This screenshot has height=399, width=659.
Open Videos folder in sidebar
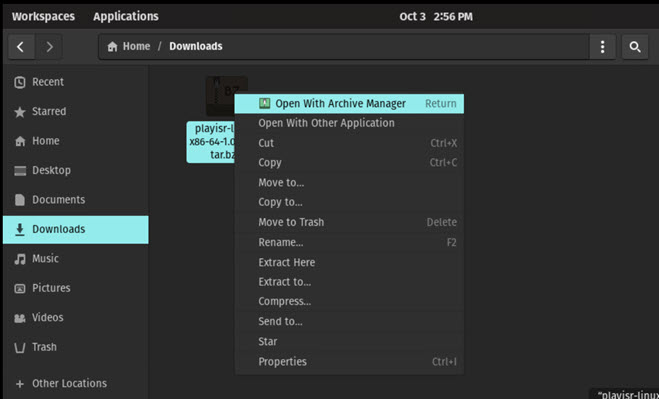(76, 317)
